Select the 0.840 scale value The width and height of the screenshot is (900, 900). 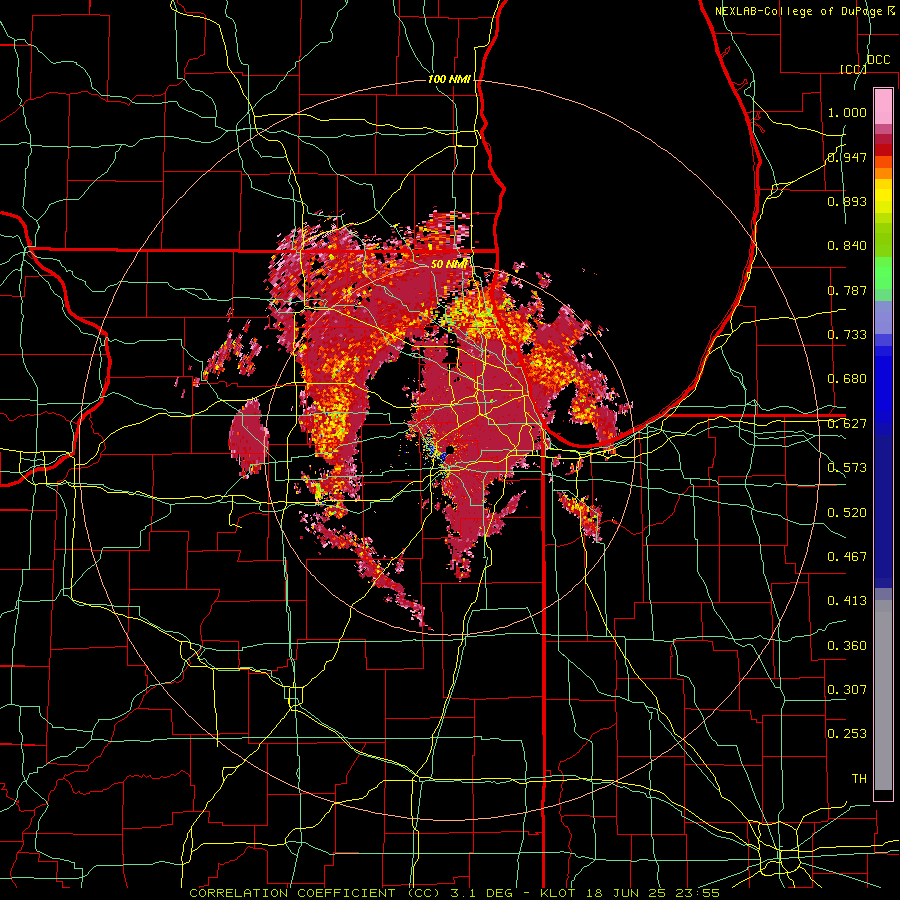[847, 246]
